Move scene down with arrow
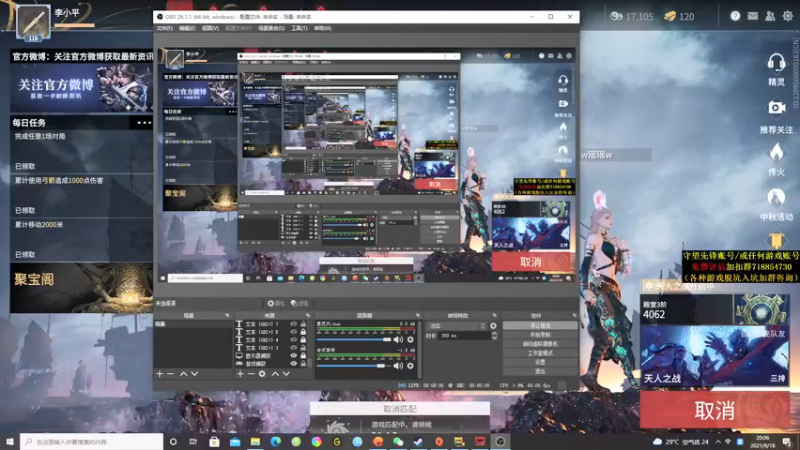 click(x=194, y=374)
